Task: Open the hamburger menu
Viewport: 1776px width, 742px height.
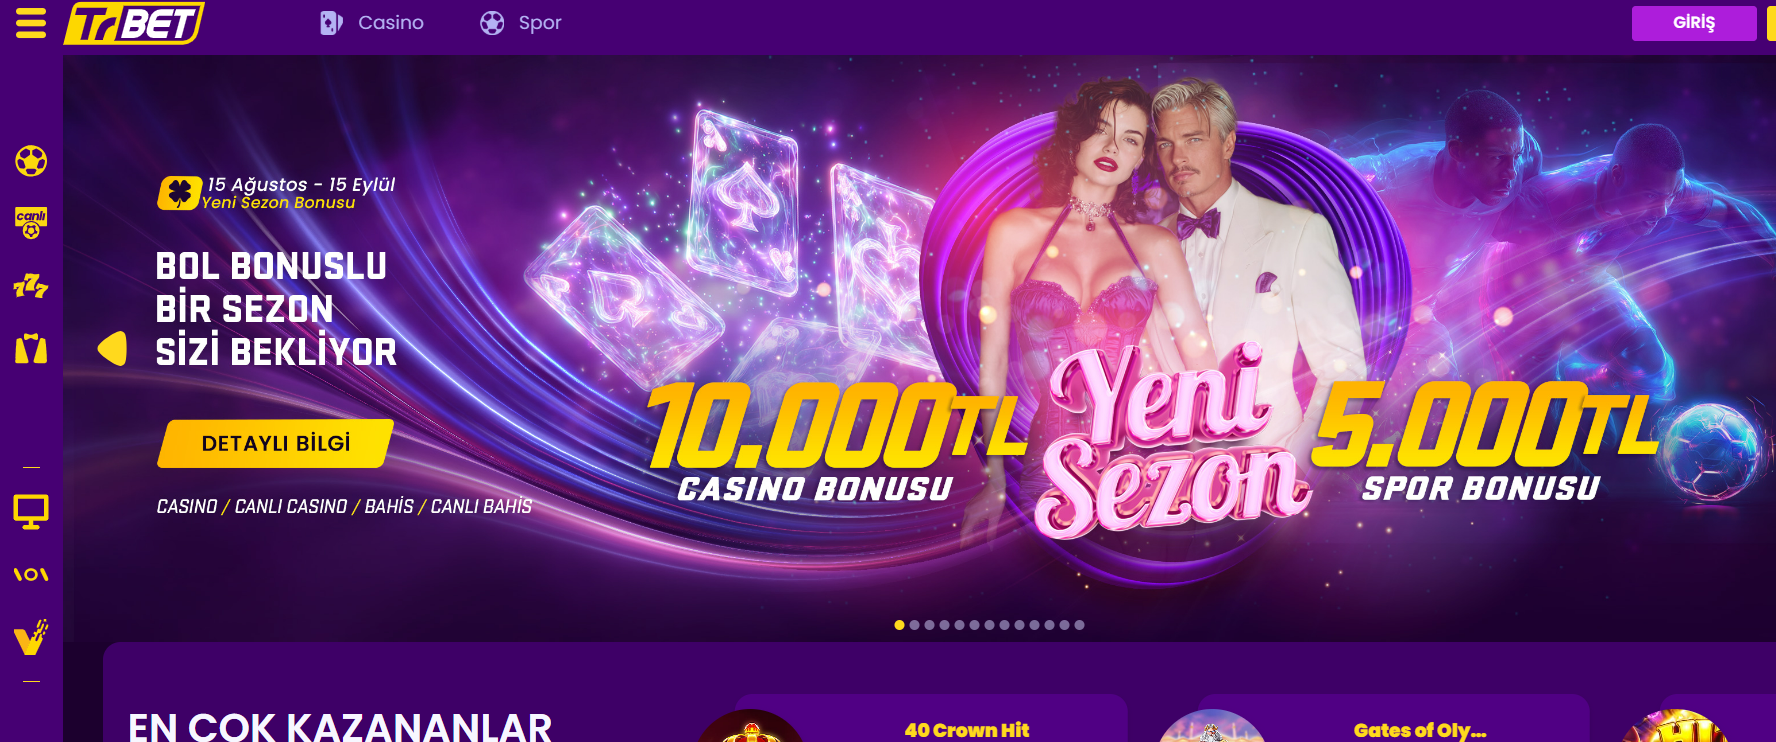Action: (31, 22)
